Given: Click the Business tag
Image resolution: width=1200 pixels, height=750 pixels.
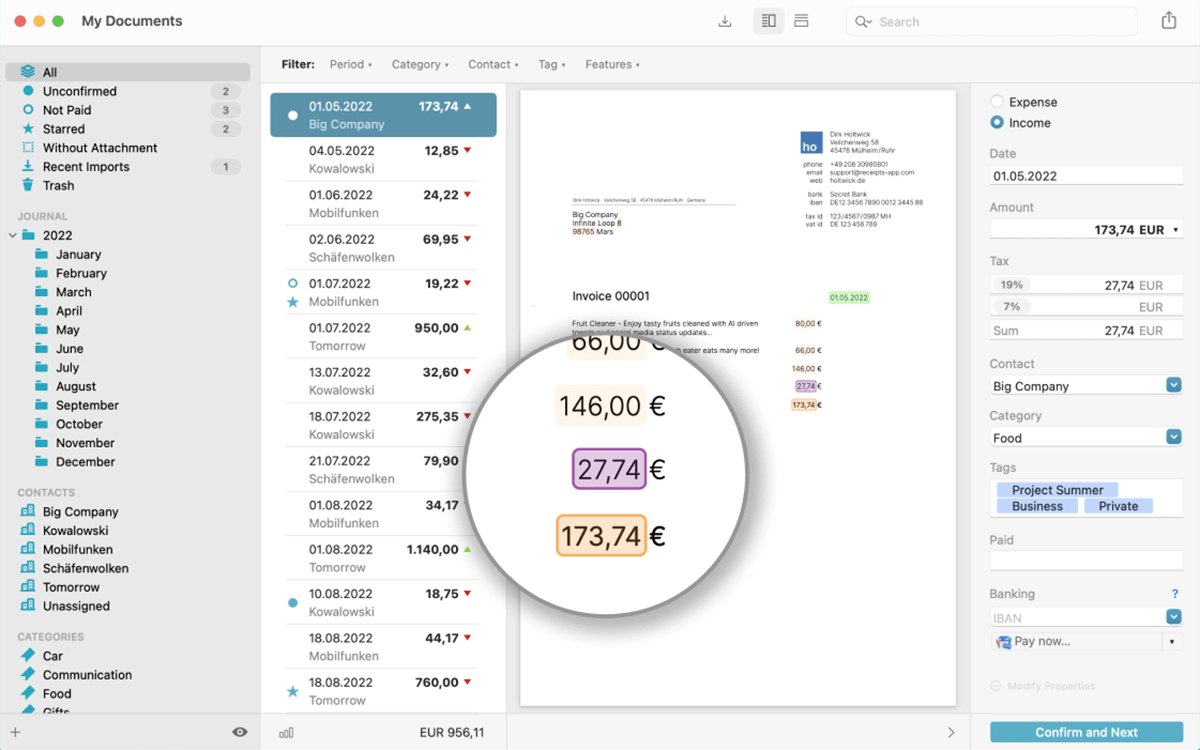Looking at the screenshot, I should (x=1037, y=506).
